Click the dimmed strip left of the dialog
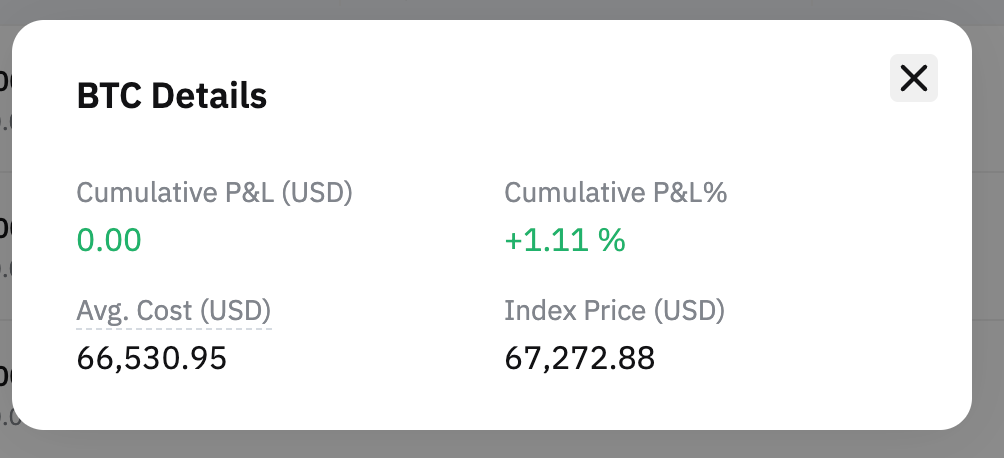 coord(5,230)
